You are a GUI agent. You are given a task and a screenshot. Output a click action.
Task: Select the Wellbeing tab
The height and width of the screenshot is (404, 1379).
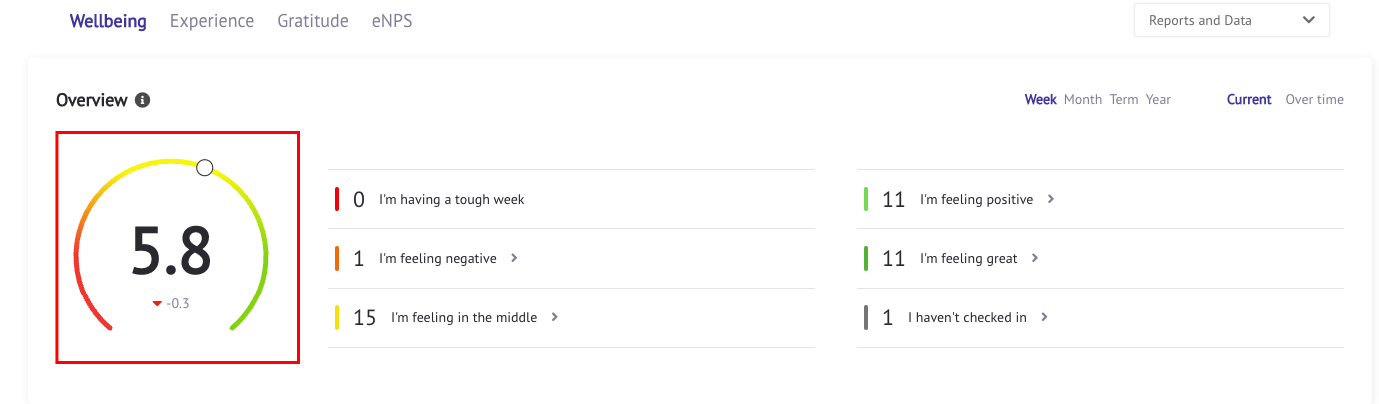coord(108,21)
